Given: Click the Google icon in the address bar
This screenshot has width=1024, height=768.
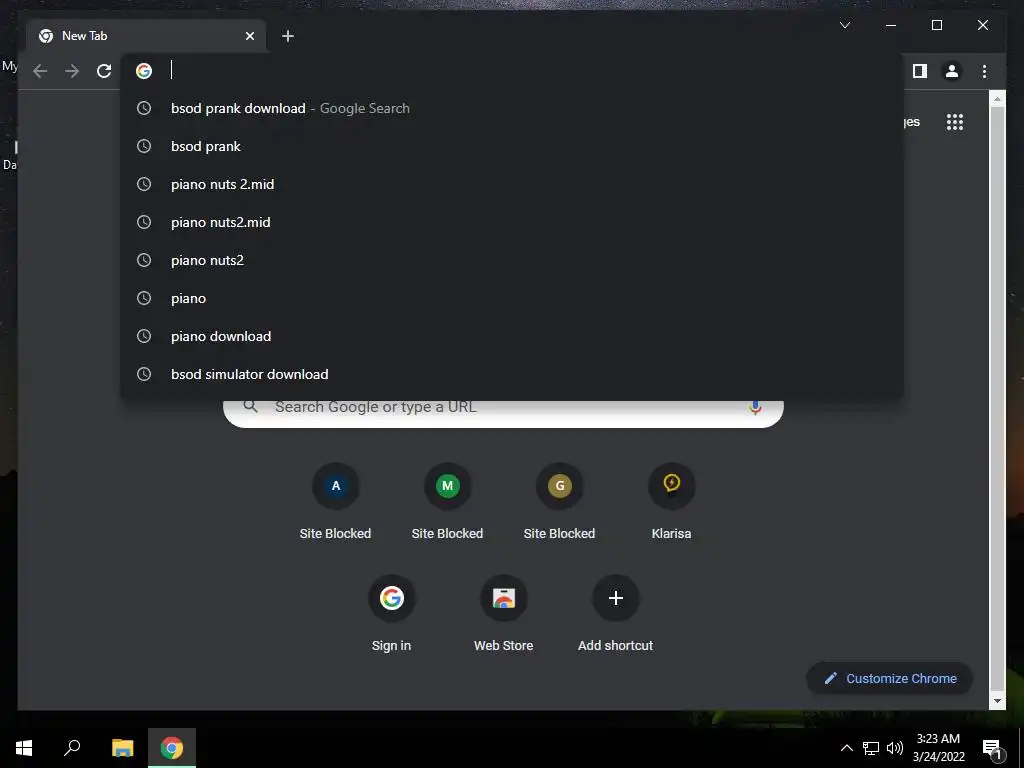Looking at the screenshot, I should (x=144, y=71).
